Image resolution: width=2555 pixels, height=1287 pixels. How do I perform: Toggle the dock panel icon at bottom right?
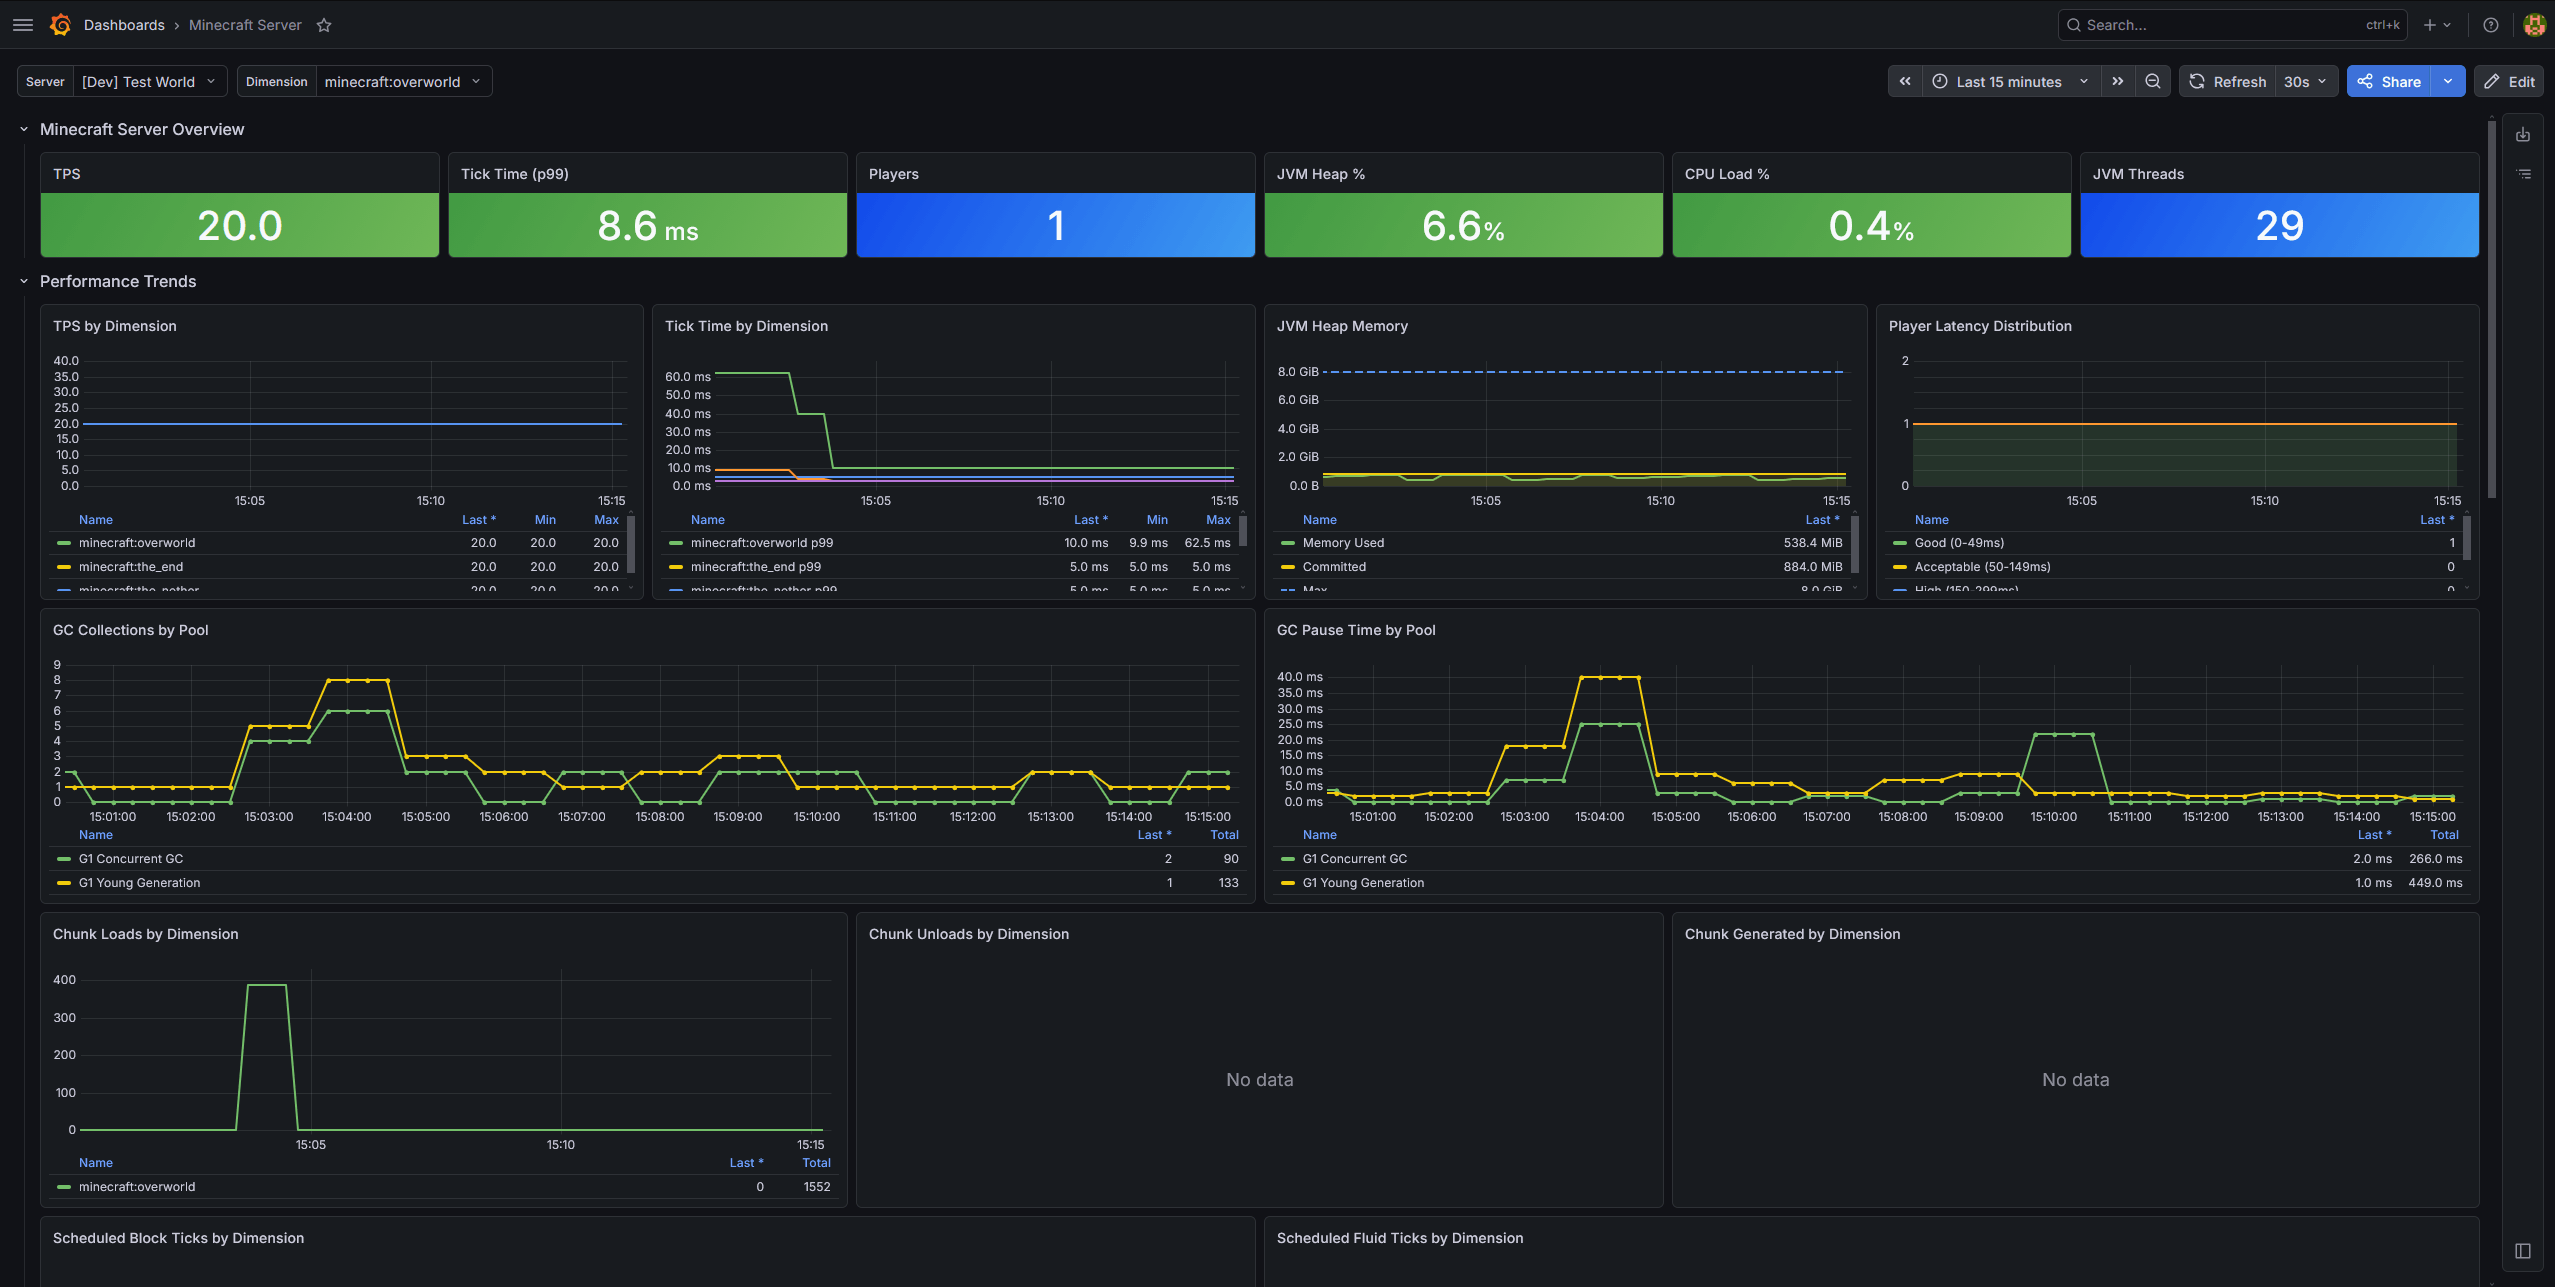click(2523, 1251)
